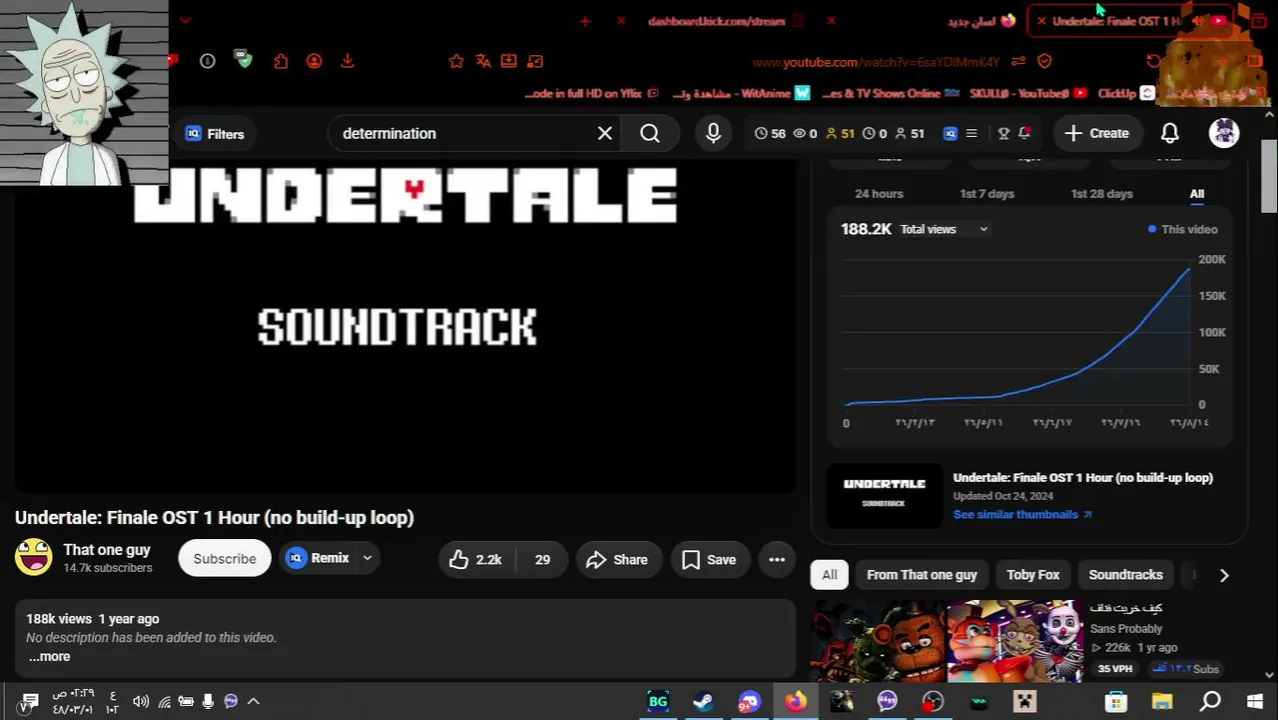This screenshot has width=1278, height=720.
Task: Open Microsoft Store from taskbar
Action: tap(1116, 701)
